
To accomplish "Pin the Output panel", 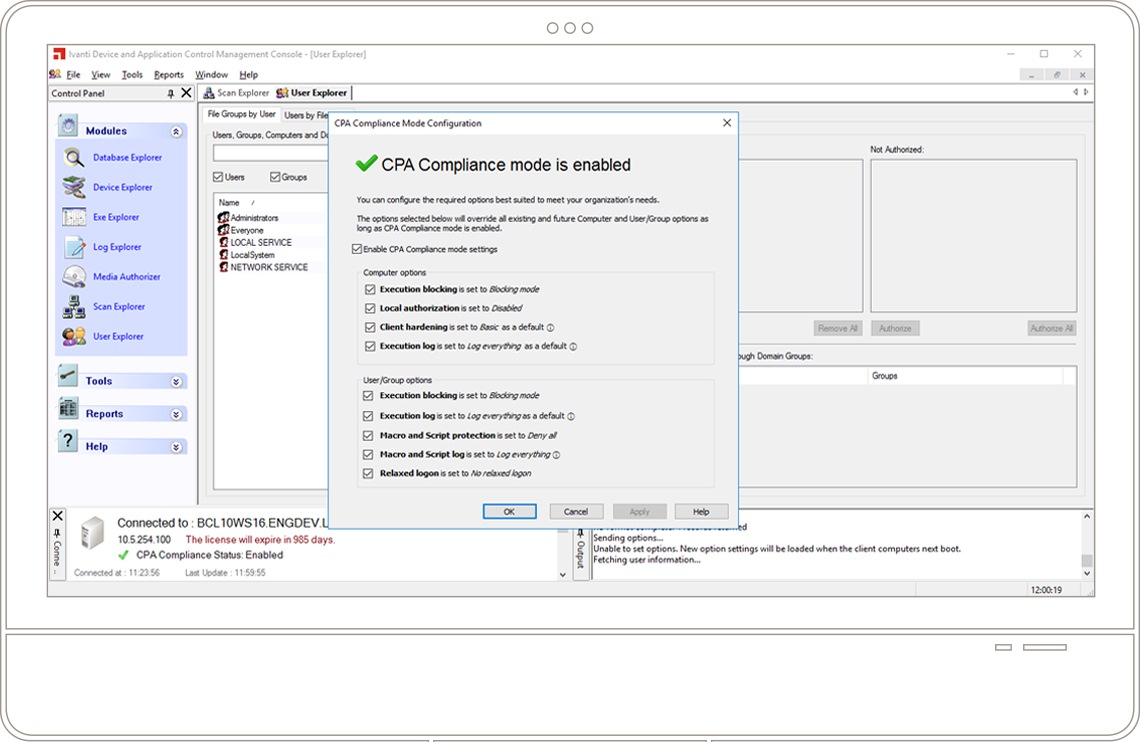I will (x=580, y=534).
